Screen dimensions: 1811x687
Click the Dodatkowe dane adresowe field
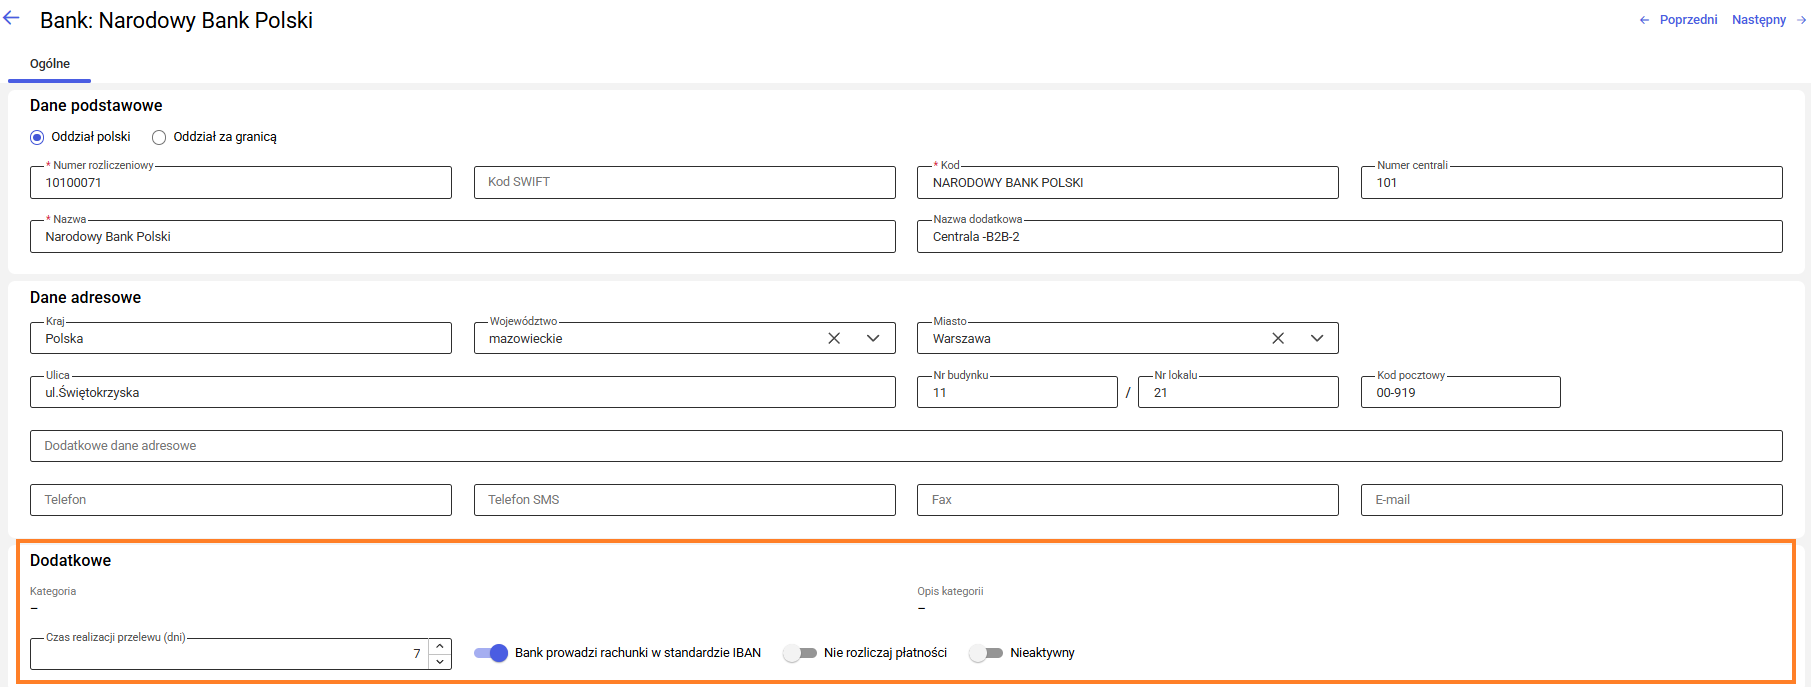906,446
